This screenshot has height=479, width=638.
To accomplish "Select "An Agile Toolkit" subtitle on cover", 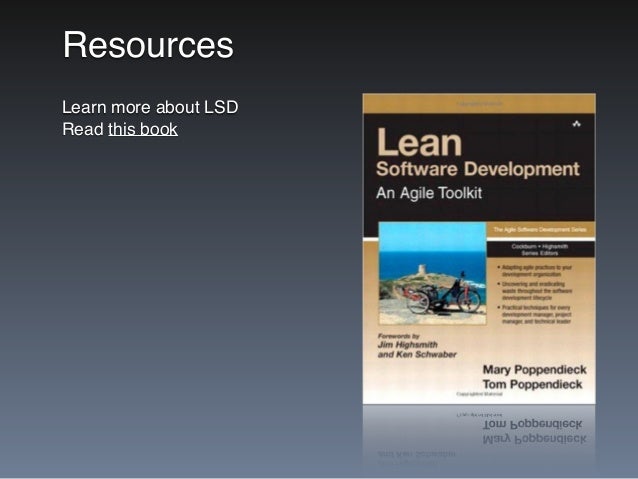I will click(429, 193).
